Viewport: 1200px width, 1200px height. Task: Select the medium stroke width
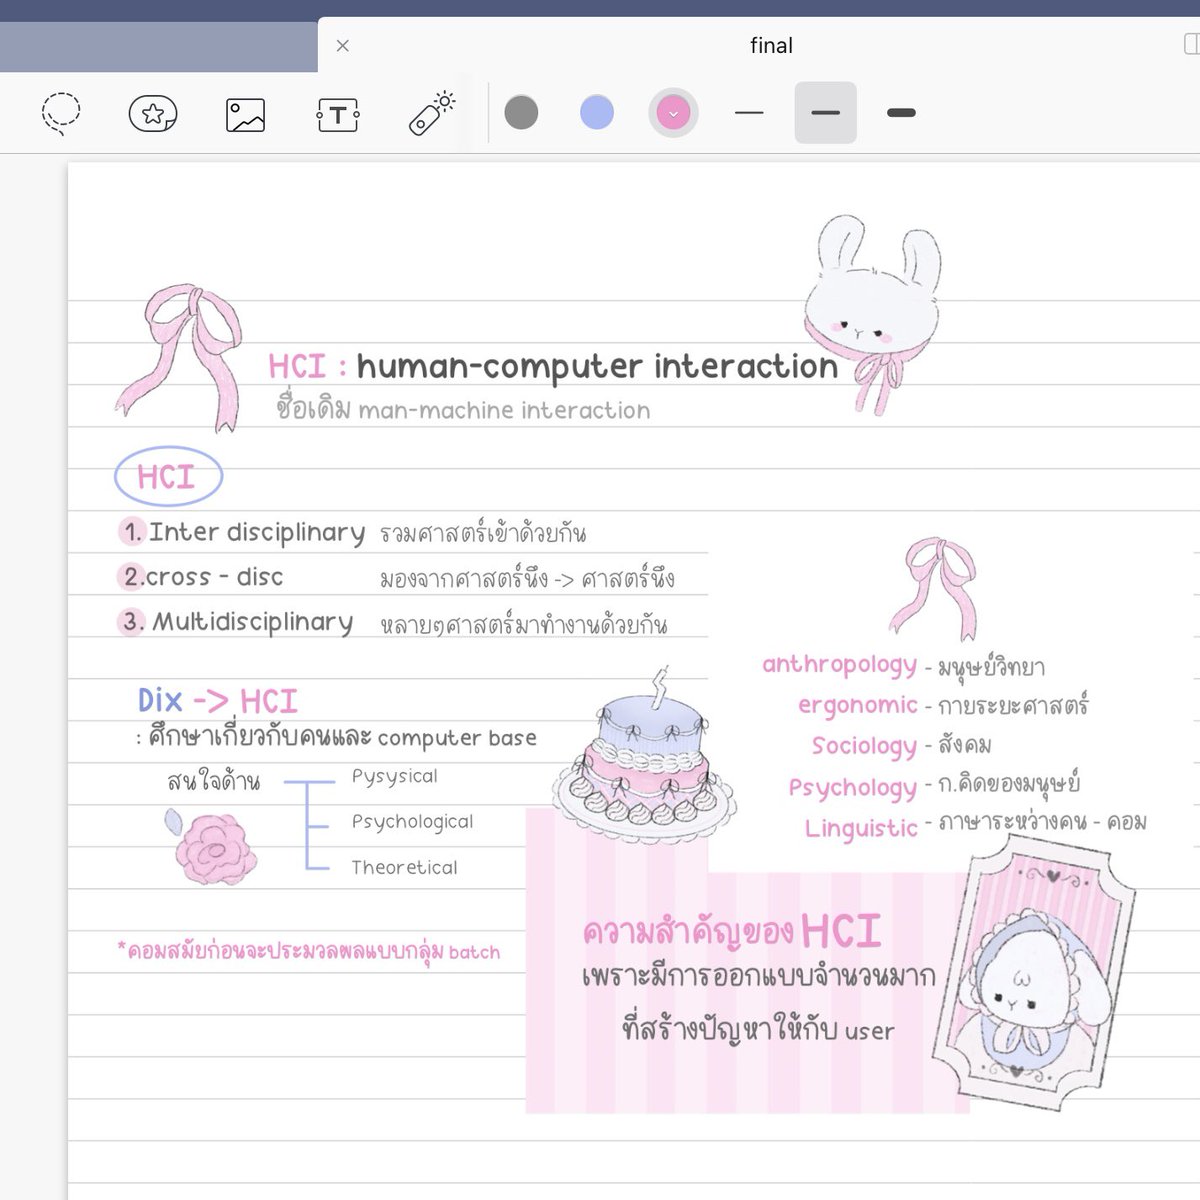[x=825, y=113]
